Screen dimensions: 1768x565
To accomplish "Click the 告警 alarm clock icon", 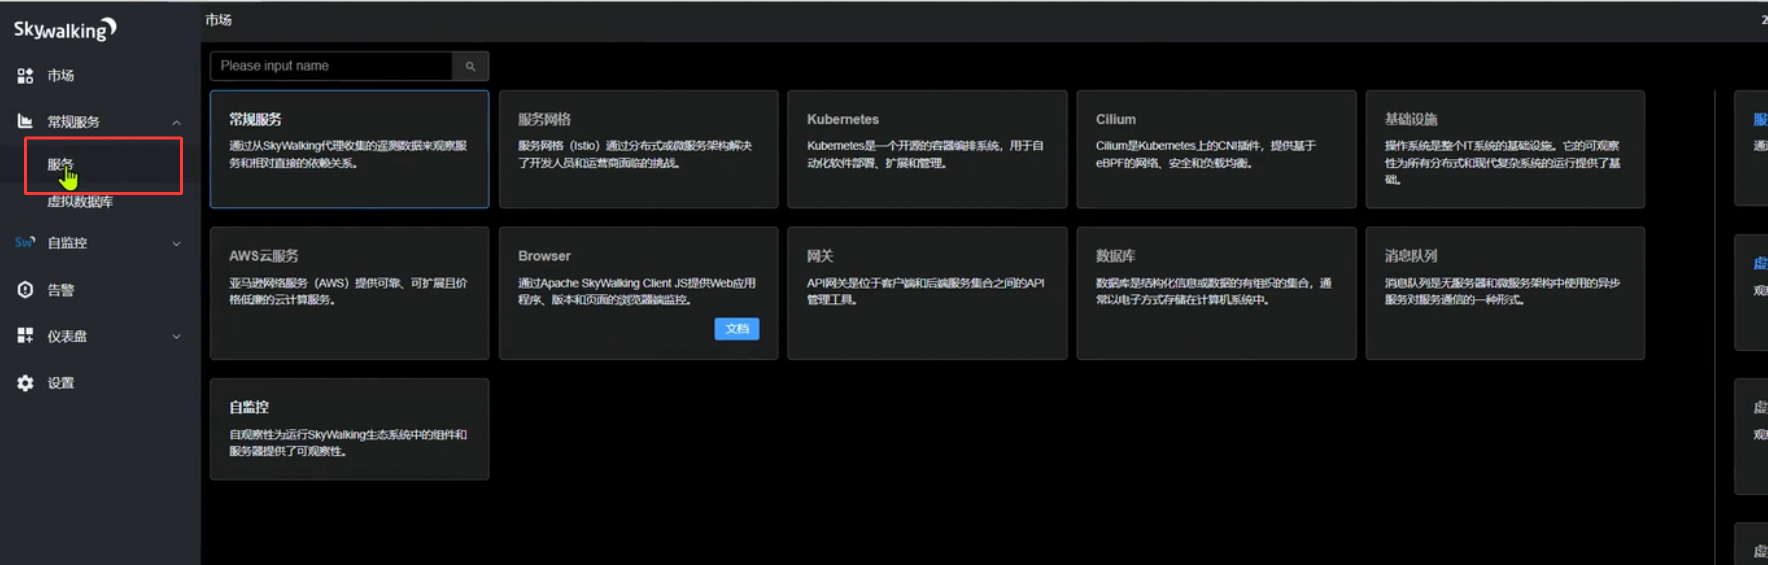I will coord(25,290).
